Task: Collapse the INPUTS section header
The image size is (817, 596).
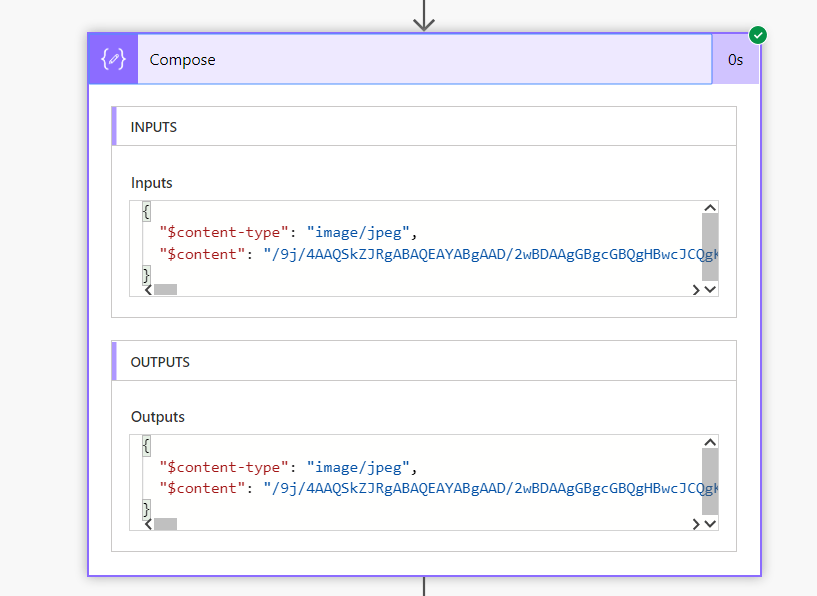Action: click(x=424, y=127)
